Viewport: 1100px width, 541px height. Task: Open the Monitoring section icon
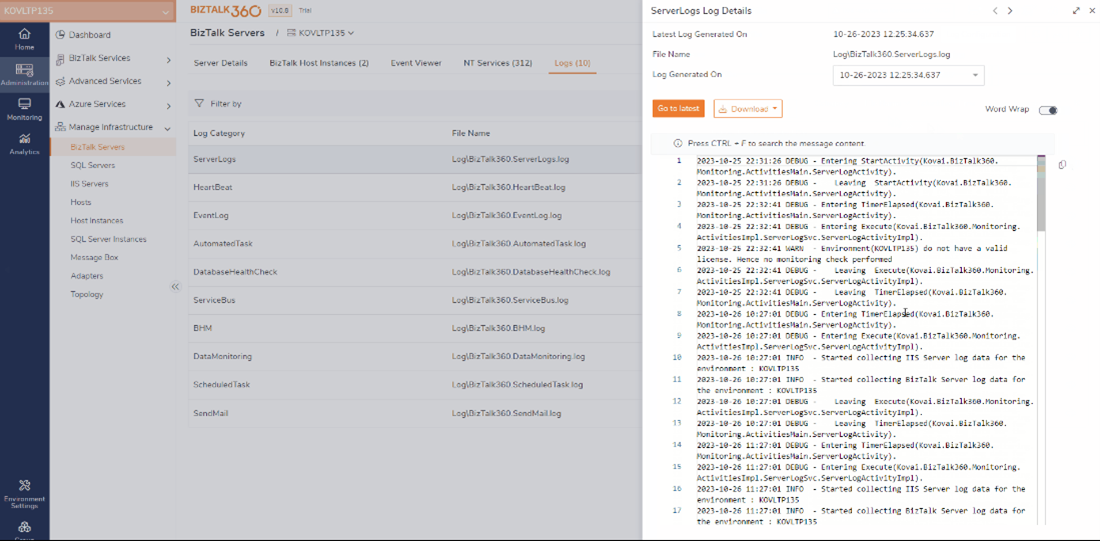[25, 104]
